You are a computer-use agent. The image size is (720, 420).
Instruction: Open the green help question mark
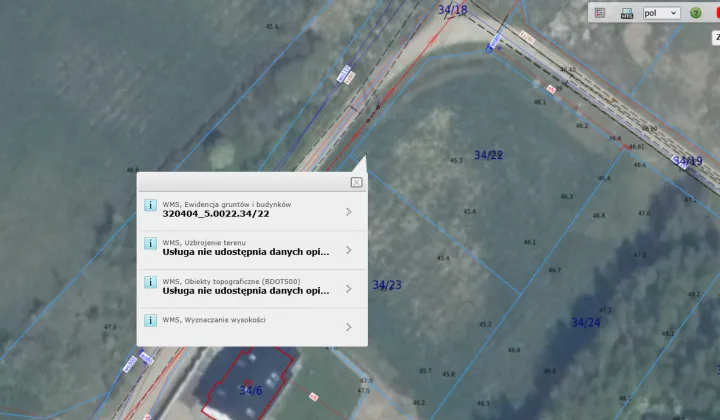pos(696,13)
